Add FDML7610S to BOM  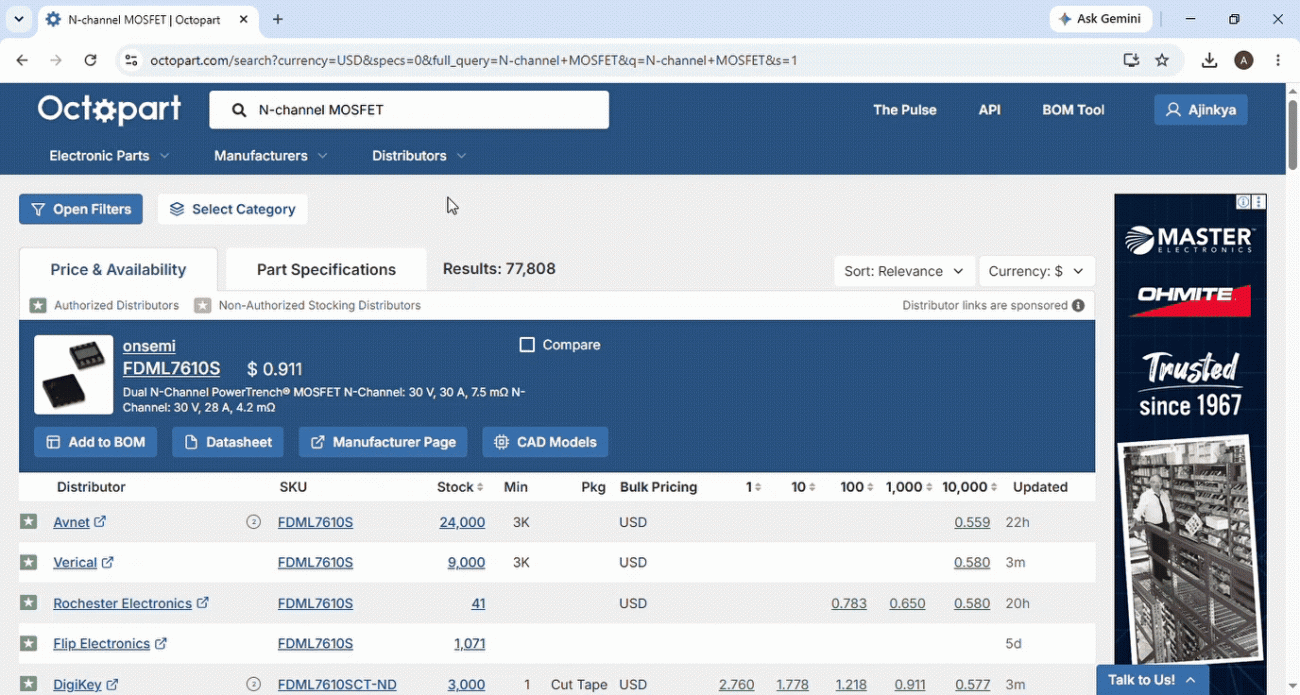(96, 442)
